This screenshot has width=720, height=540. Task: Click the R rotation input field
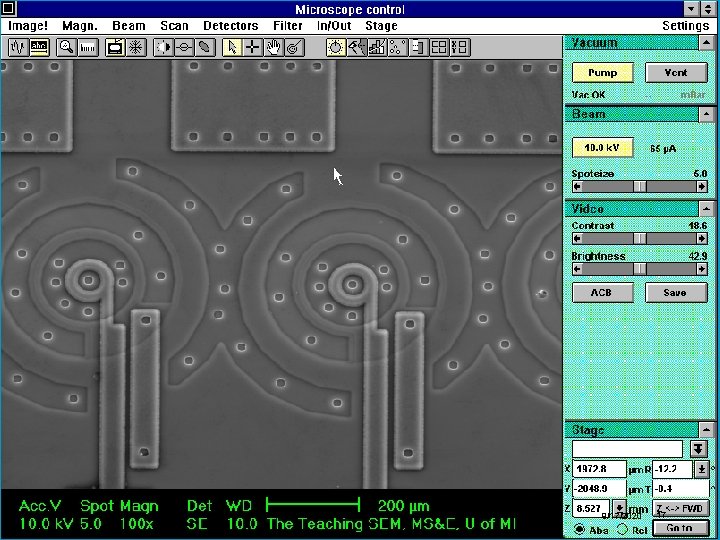pos(672,469)
